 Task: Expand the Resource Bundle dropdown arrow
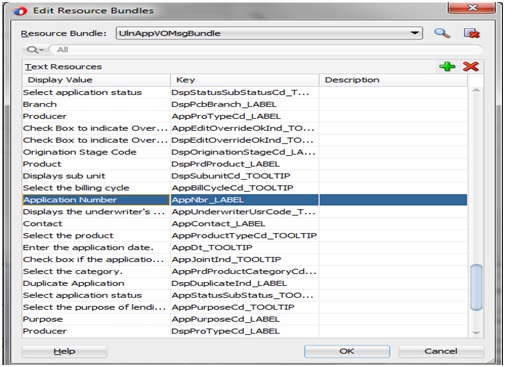[414, 33]
